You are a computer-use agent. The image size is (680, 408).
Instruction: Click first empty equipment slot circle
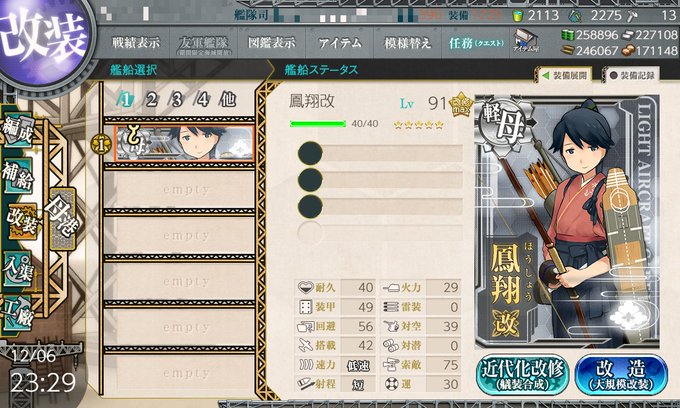point(310,153)
